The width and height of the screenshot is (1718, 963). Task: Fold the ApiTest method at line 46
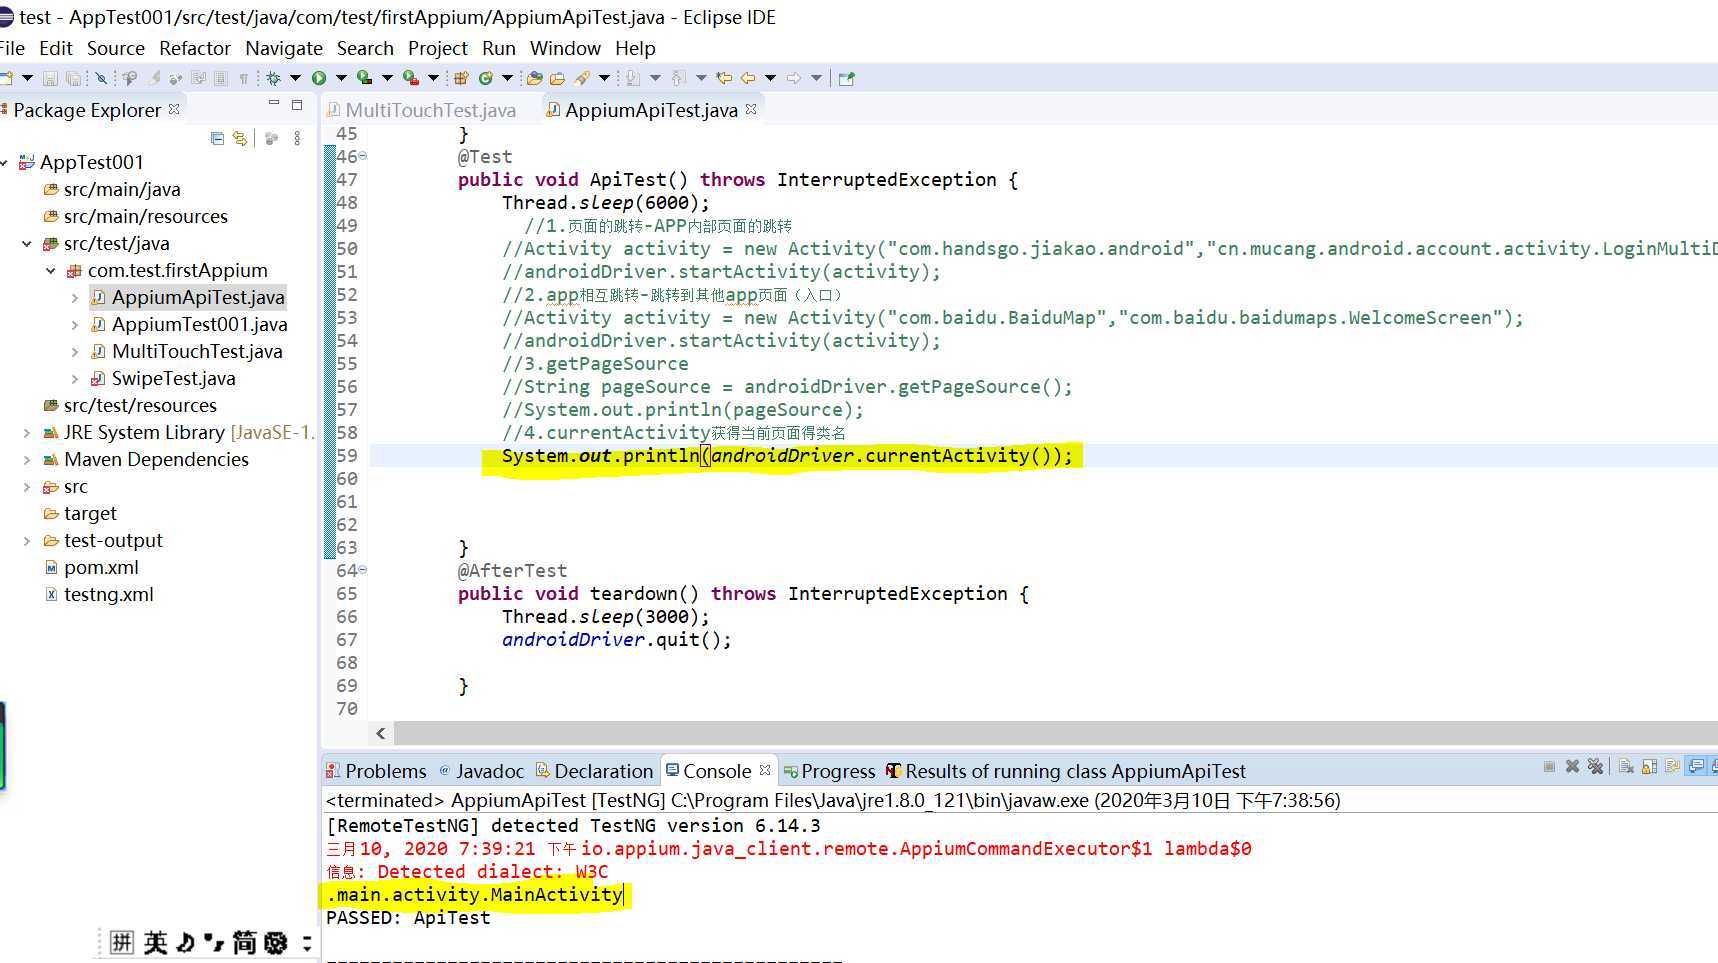(x=362, y=156)
